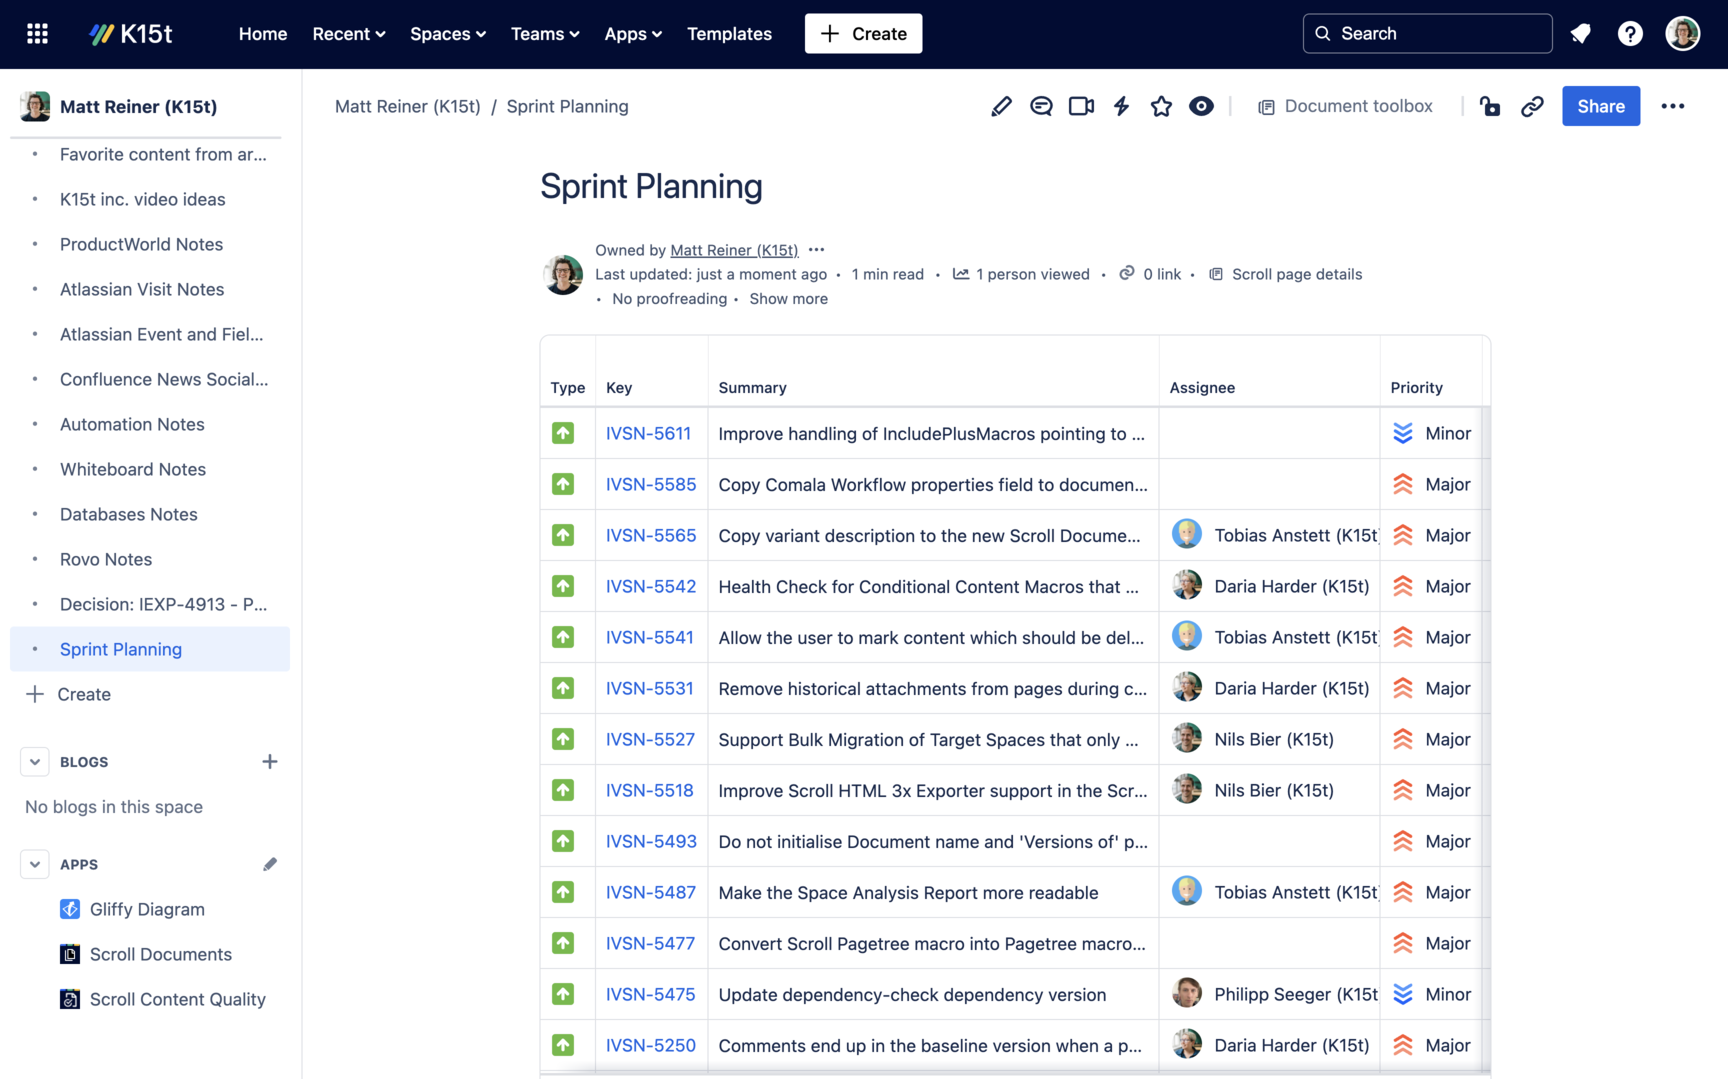The width and height of the screenshot is (1728, 1079).
Task: Share the page via the Share button
Action: coord(1600,106)
